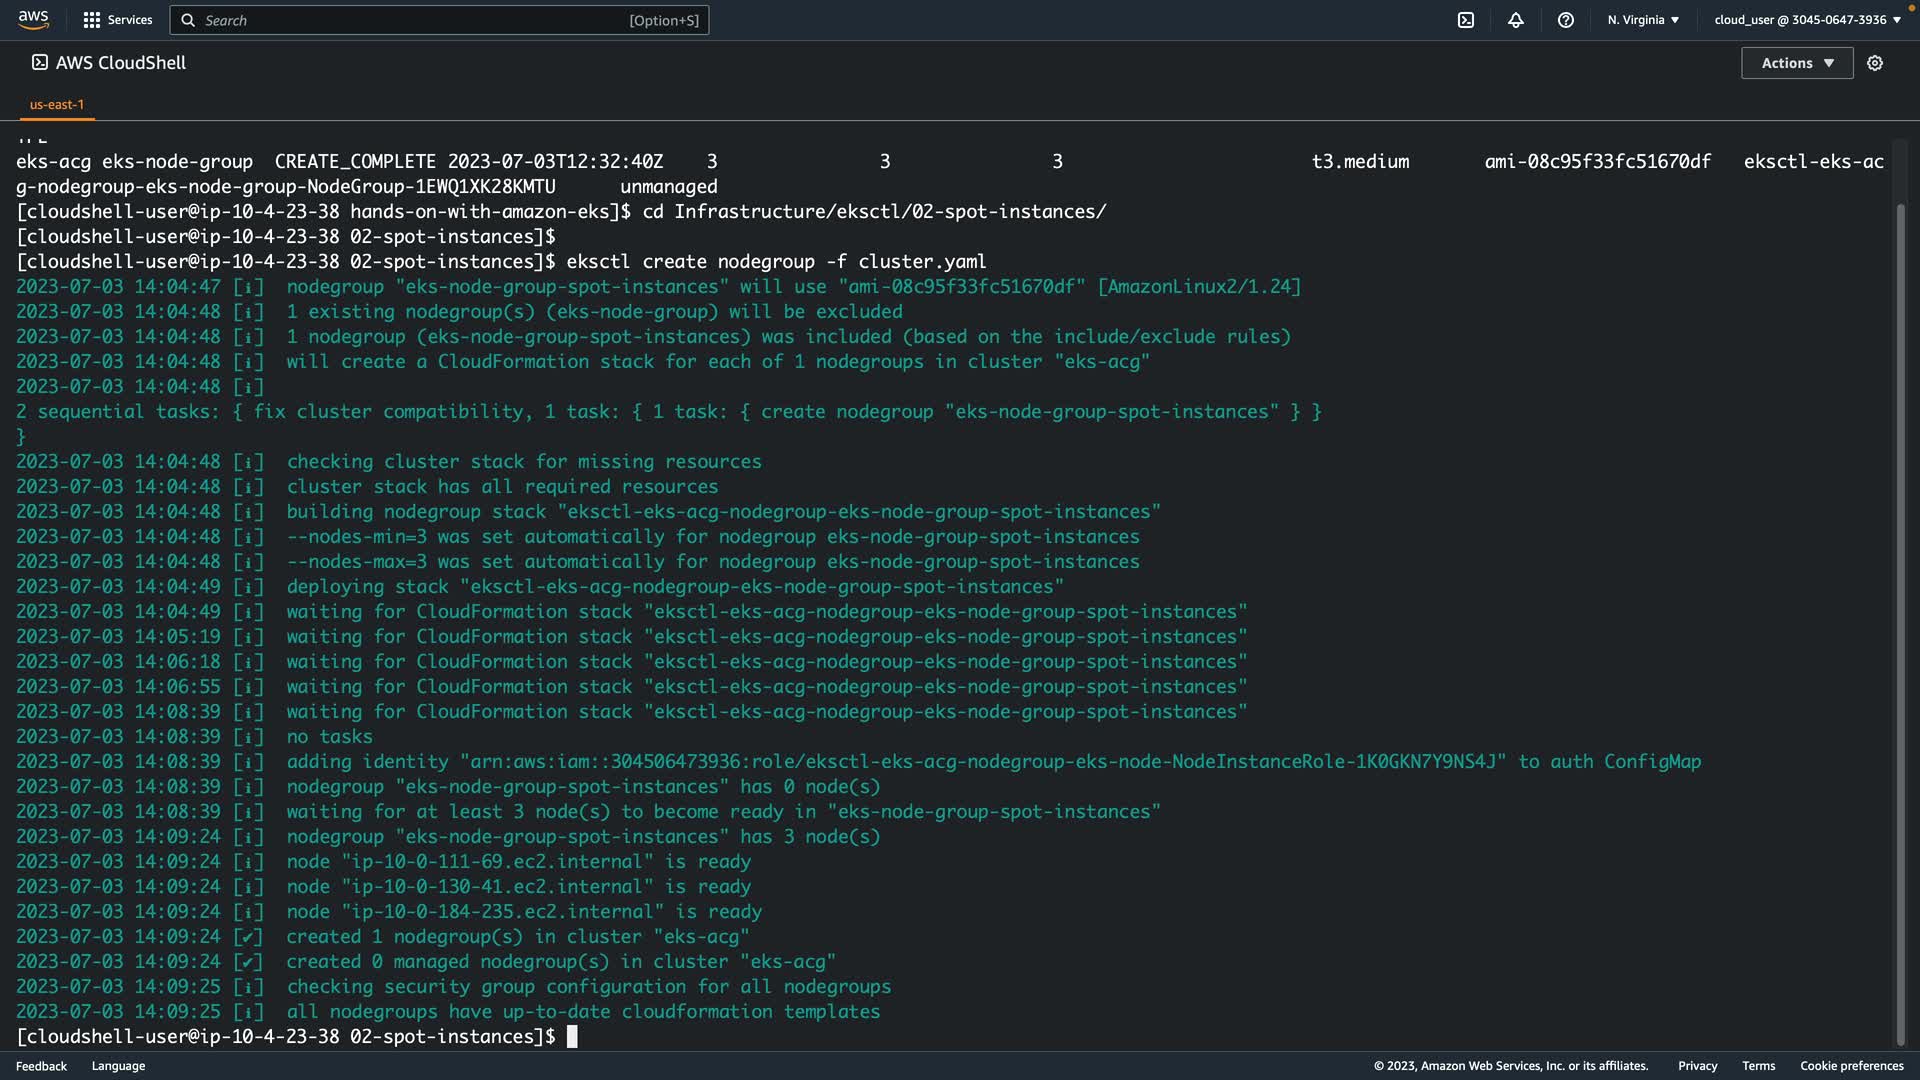Open the Terms link
This screenshot has width=1920, height=1080.
[x=1758, y=1066]
